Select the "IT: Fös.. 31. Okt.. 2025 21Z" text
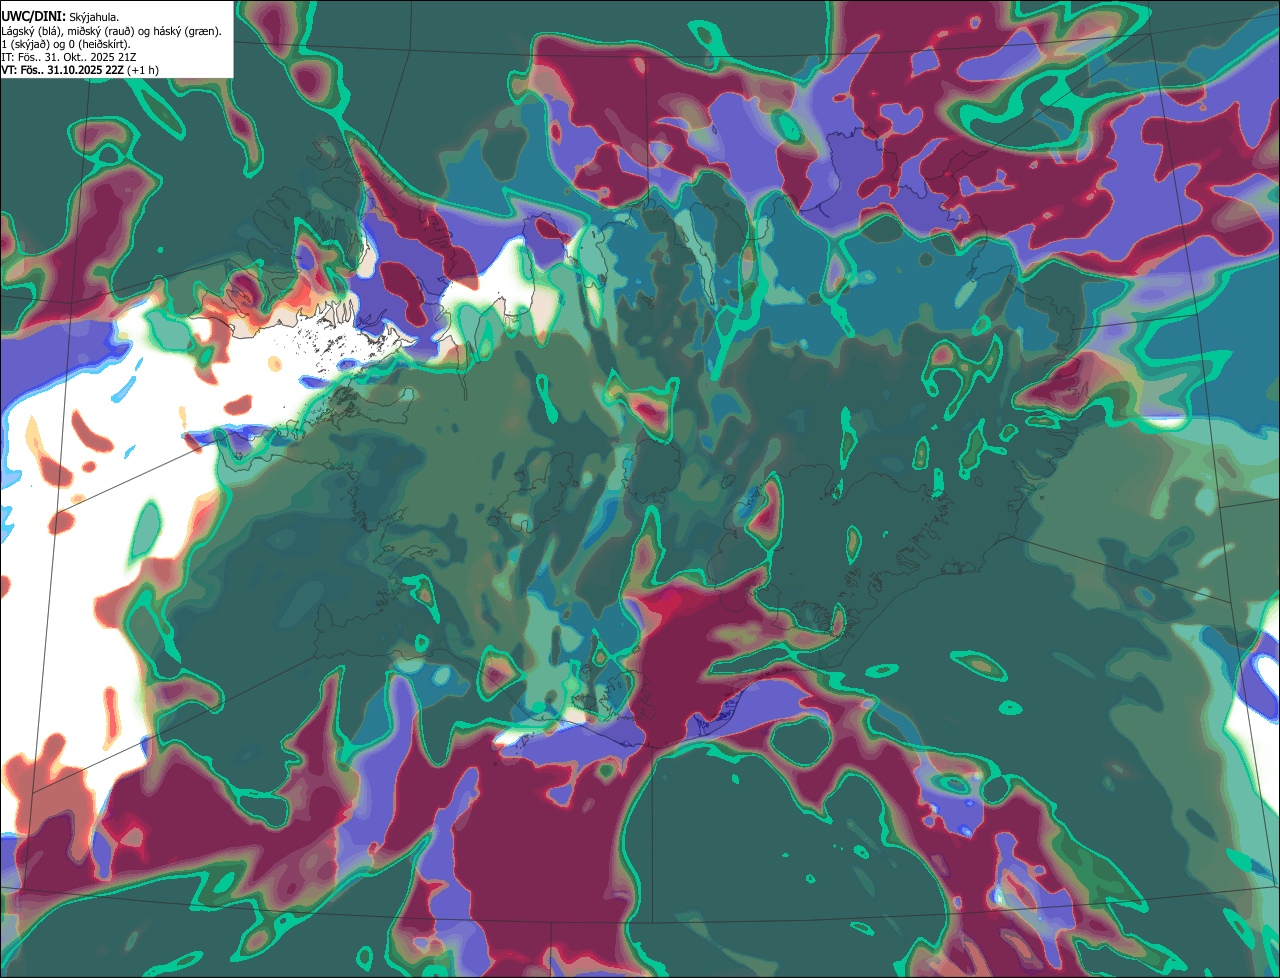This screenshot has height=978, width=1280. click(70, 57)
